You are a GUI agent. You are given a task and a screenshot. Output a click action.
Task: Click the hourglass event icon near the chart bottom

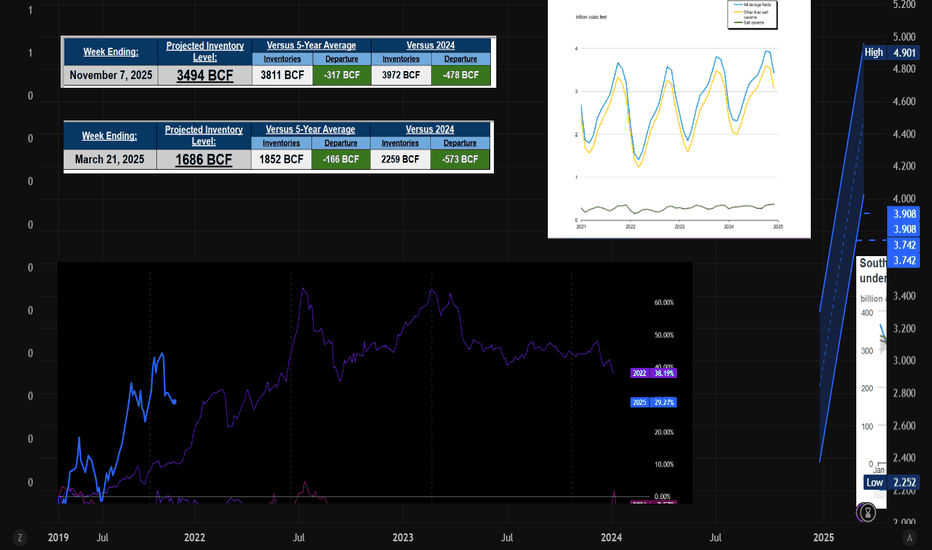pos(867,512)
